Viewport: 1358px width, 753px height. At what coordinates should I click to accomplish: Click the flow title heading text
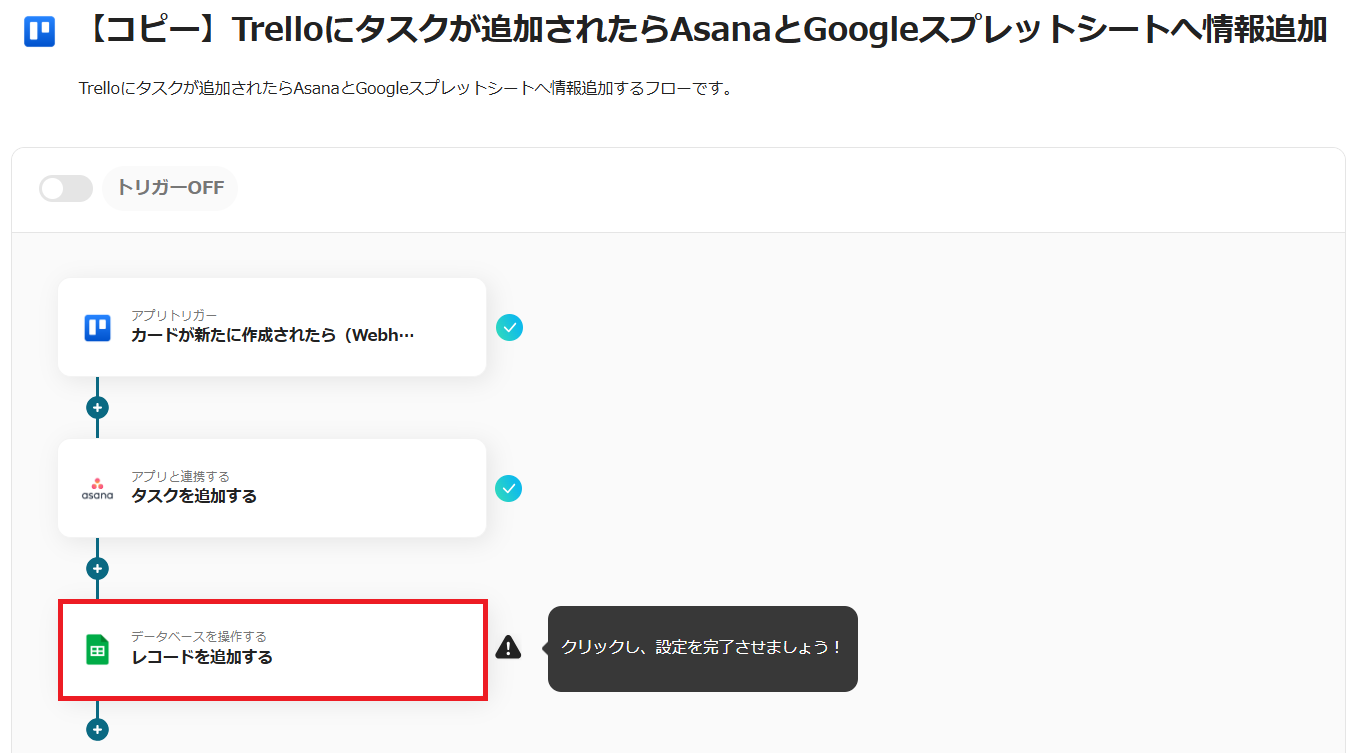coord(704,31)
